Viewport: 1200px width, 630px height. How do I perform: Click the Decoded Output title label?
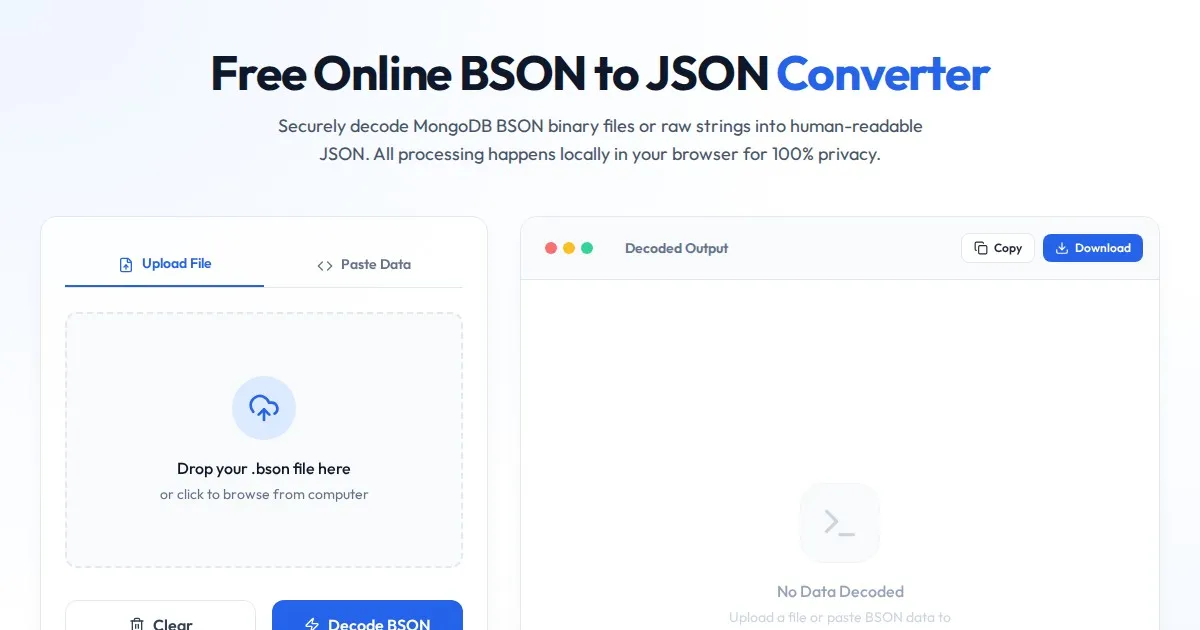pyautogui.click(x=676, y=248)
